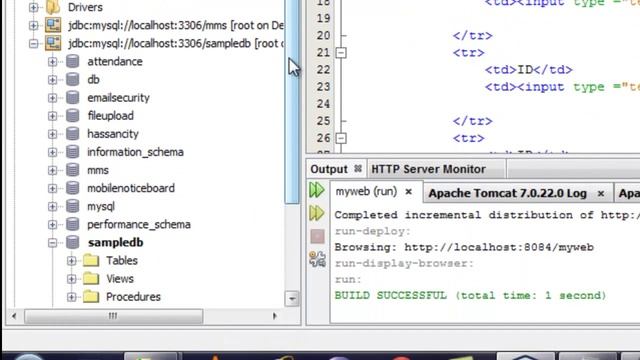Expand the mysql database node
The width and height of the screenshot is (640, 360).
pos(52,207)
